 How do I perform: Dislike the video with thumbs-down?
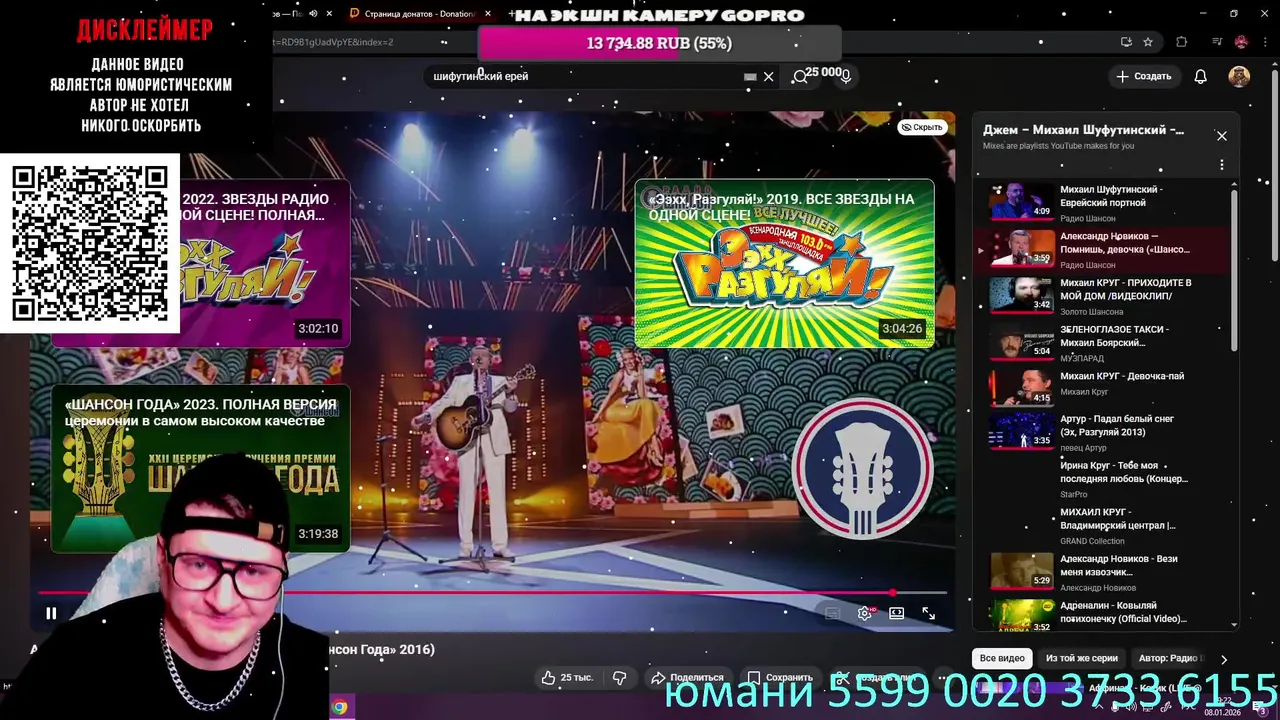point(620,678)
